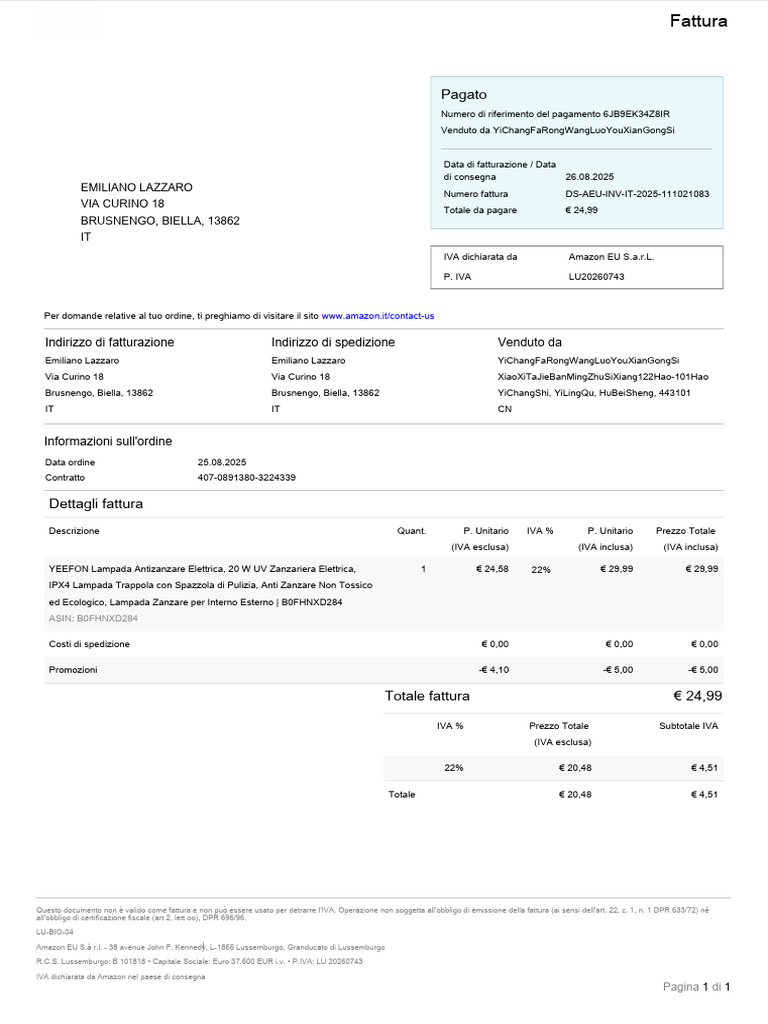The width and height of the screenshot is (768, 1024).
Task: Select address line VIA CURINO 18
Action: click(122, 203)
